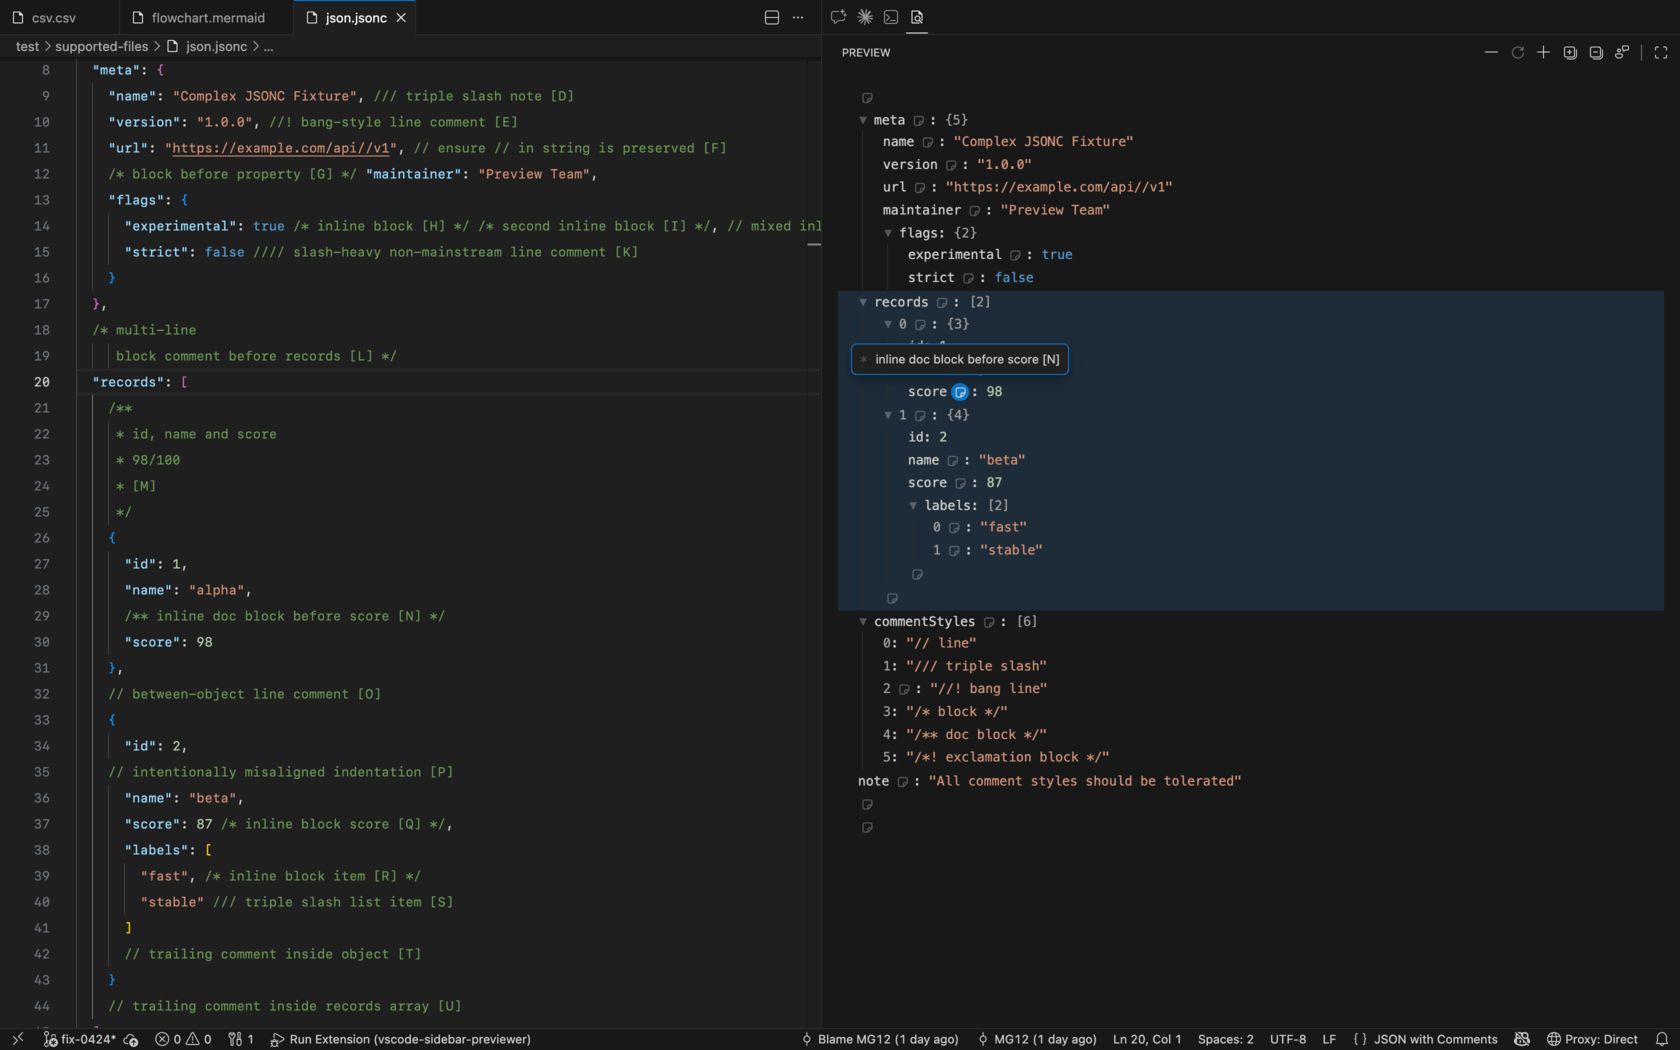Open the starburst sparkle panel icon
This screenshot has height=1050, width=1680.
pyautogui.click(x=865, y=17)
